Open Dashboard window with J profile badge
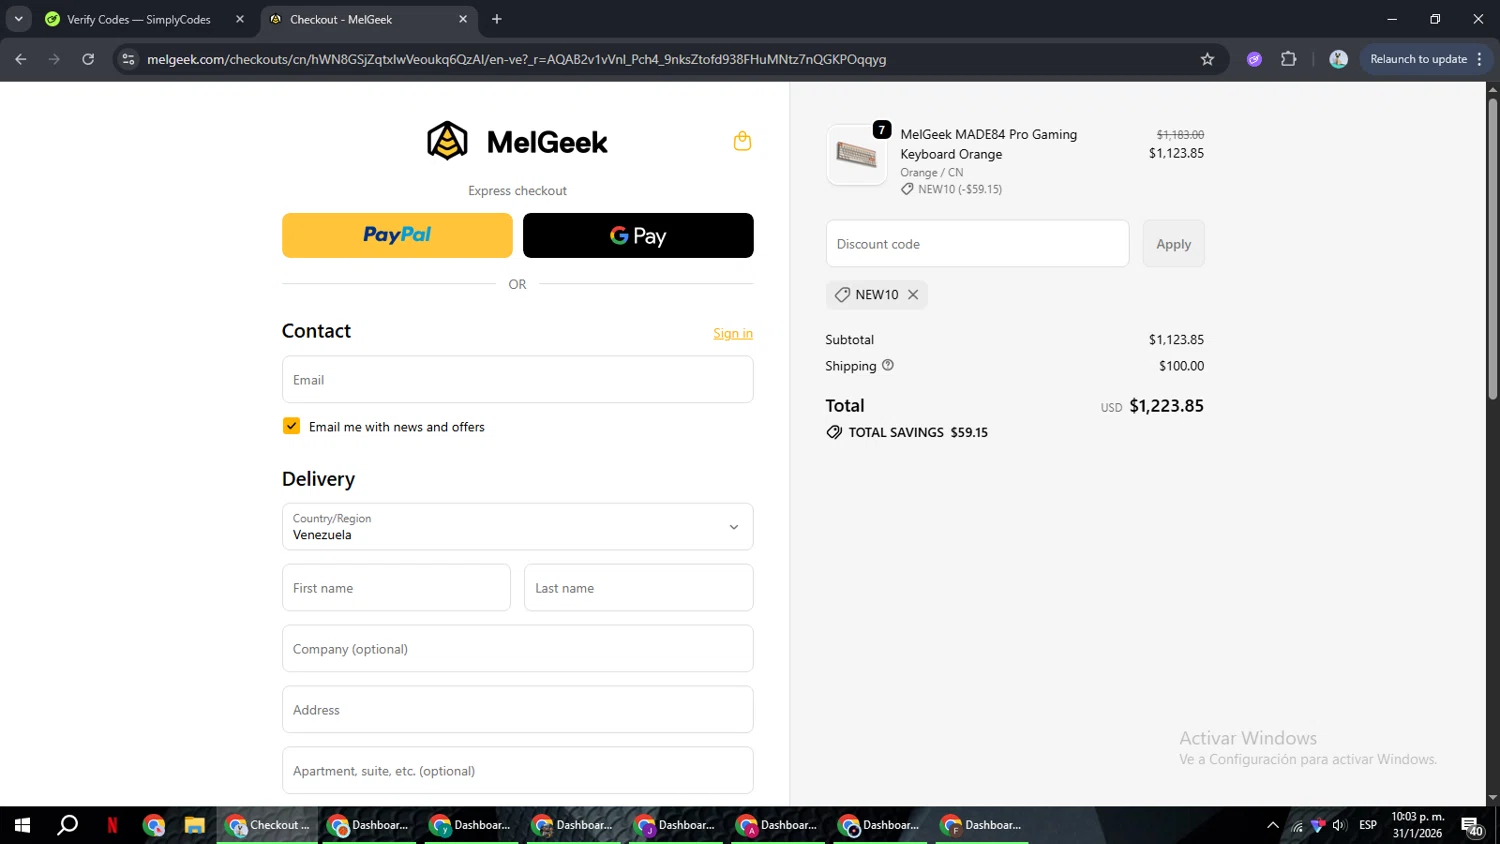The height and width of the screenshot is (844, 1500). click(x=676, y=825)
